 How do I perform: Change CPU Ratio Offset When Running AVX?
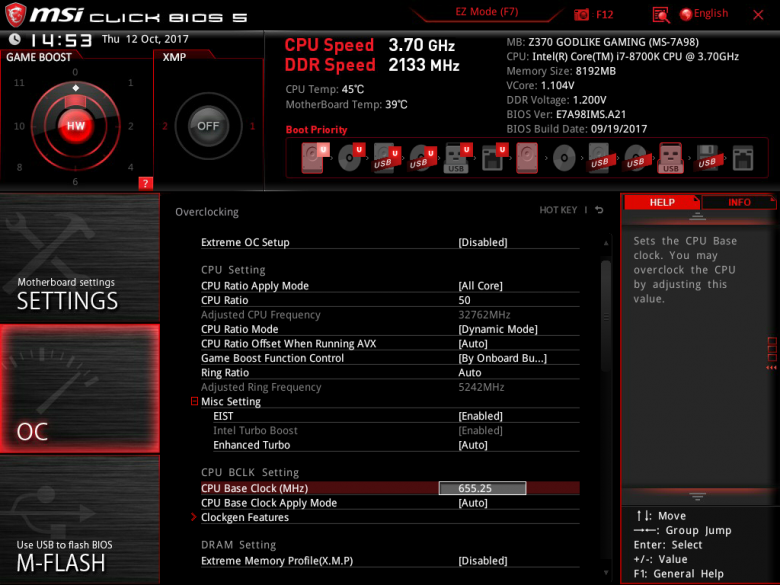[x=390, y=343]
